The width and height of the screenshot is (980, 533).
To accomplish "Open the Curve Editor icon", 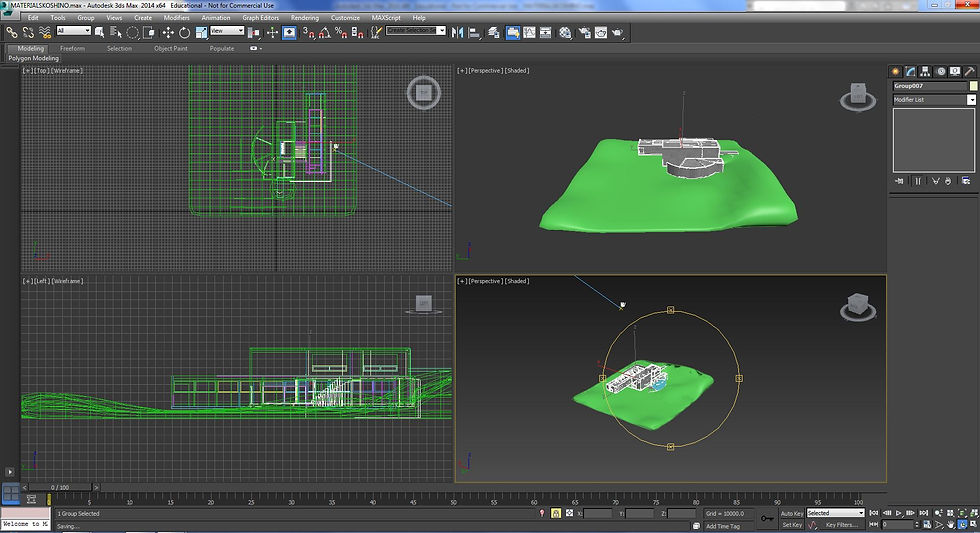I will click(529, 32).
